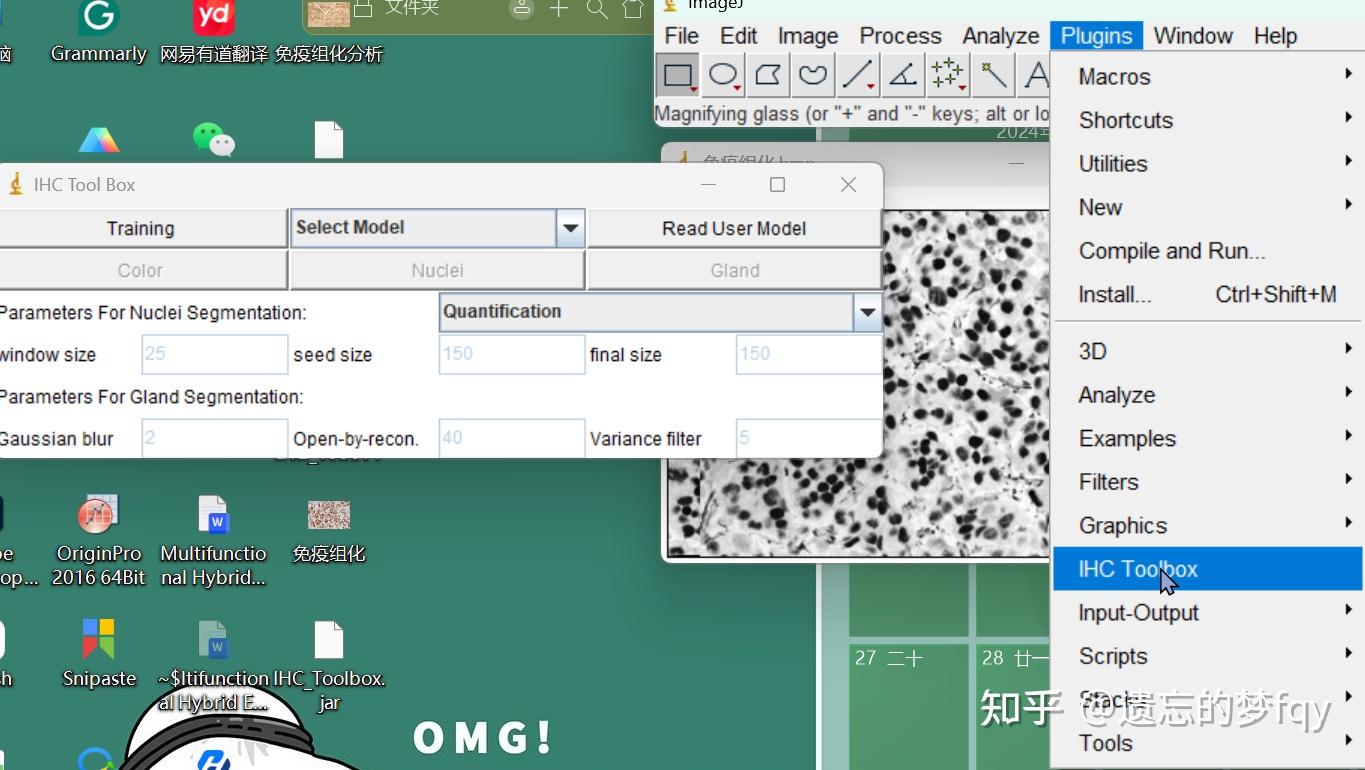The width and height of the screenshot is (1365, 770).
Task: Select the Text tool in ImageJ toolbar
Action: coord(1035,75)
